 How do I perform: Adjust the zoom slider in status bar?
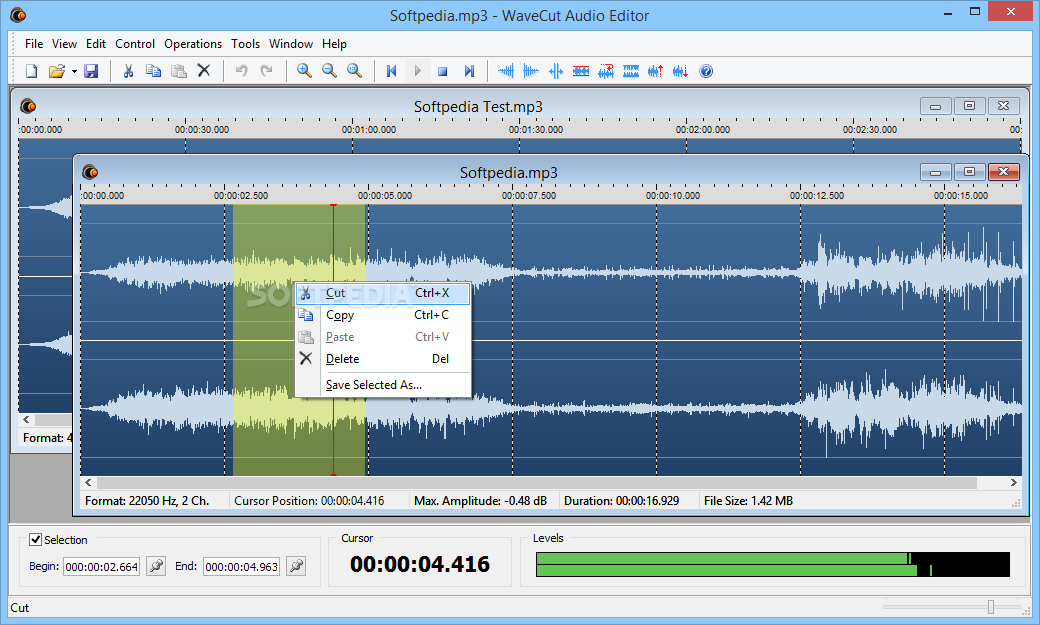(991, 607)
